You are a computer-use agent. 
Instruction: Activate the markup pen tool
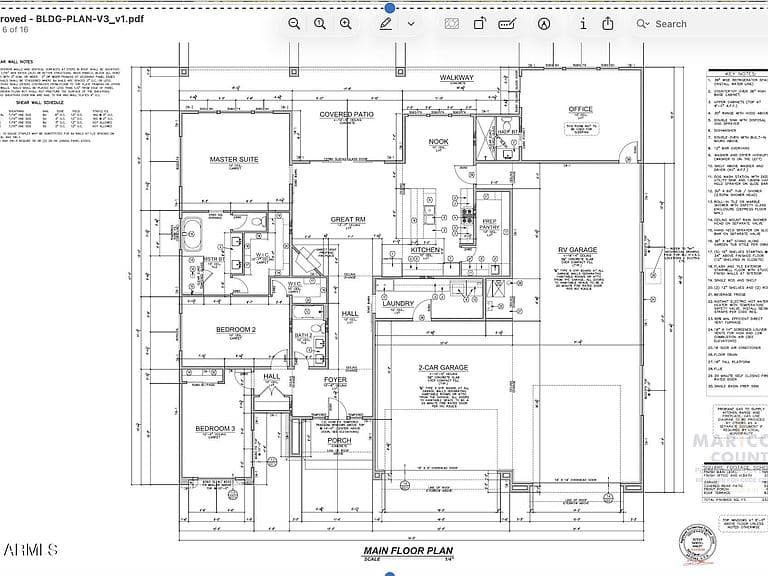386,24
